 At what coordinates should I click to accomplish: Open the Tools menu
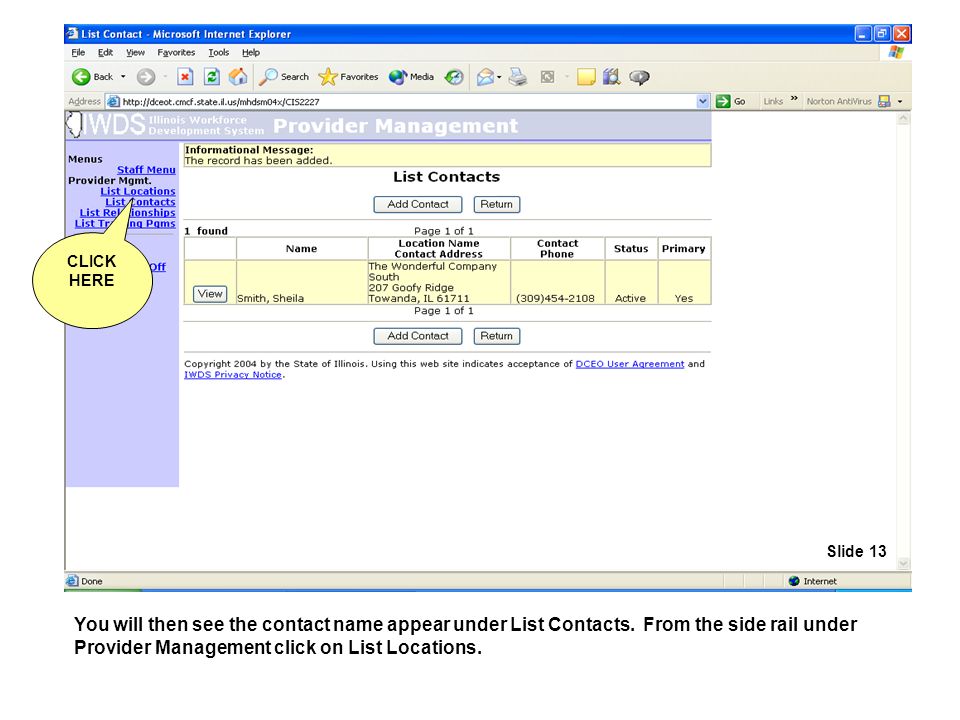pos(219,53)
